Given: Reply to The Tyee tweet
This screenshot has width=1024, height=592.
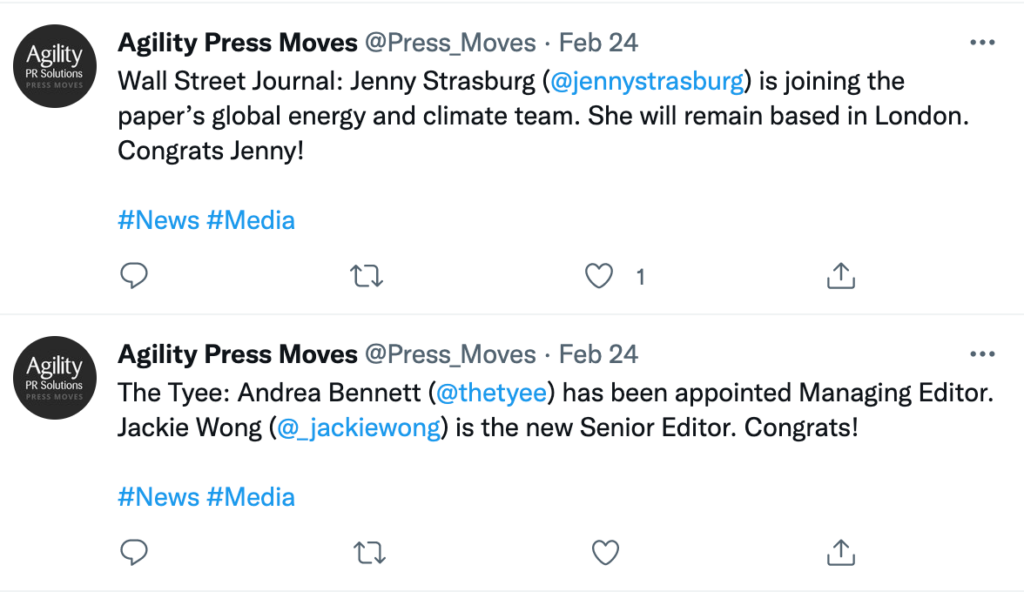Looking at the screenshot, I should tap(134, 551).
